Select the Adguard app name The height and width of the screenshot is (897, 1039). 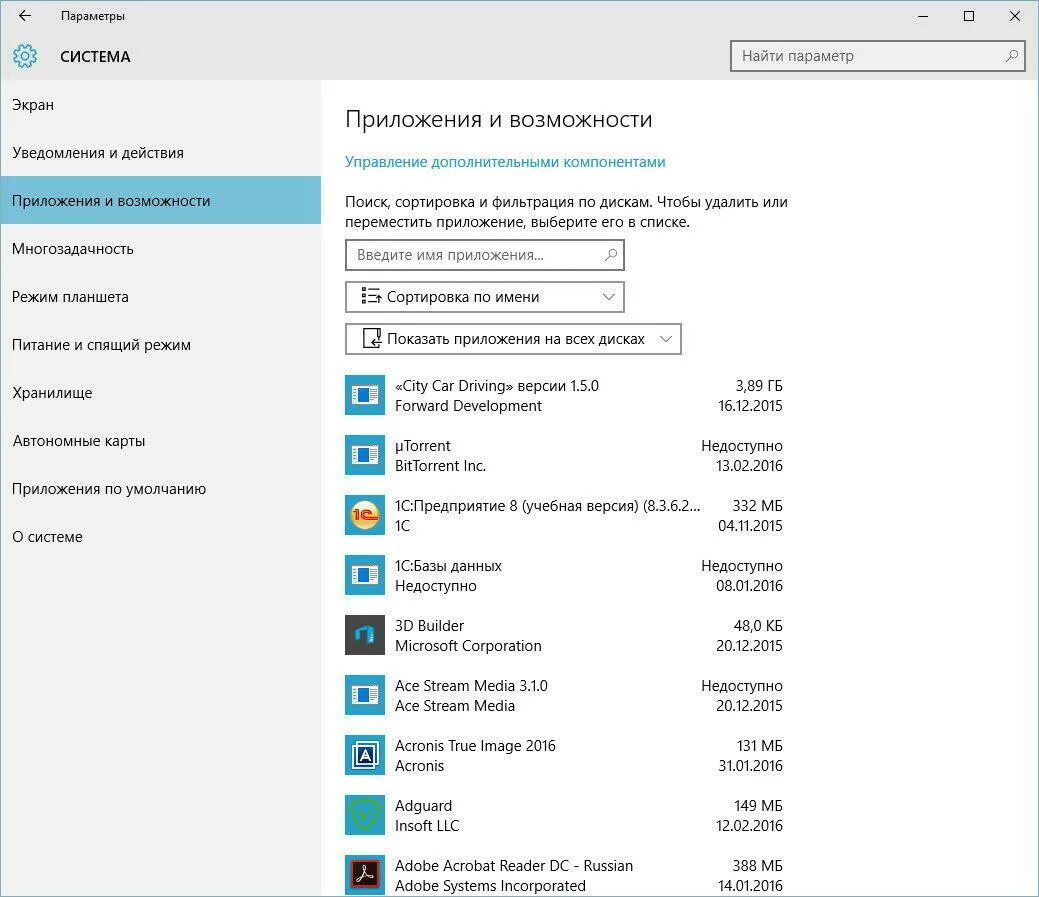point(423,806)
